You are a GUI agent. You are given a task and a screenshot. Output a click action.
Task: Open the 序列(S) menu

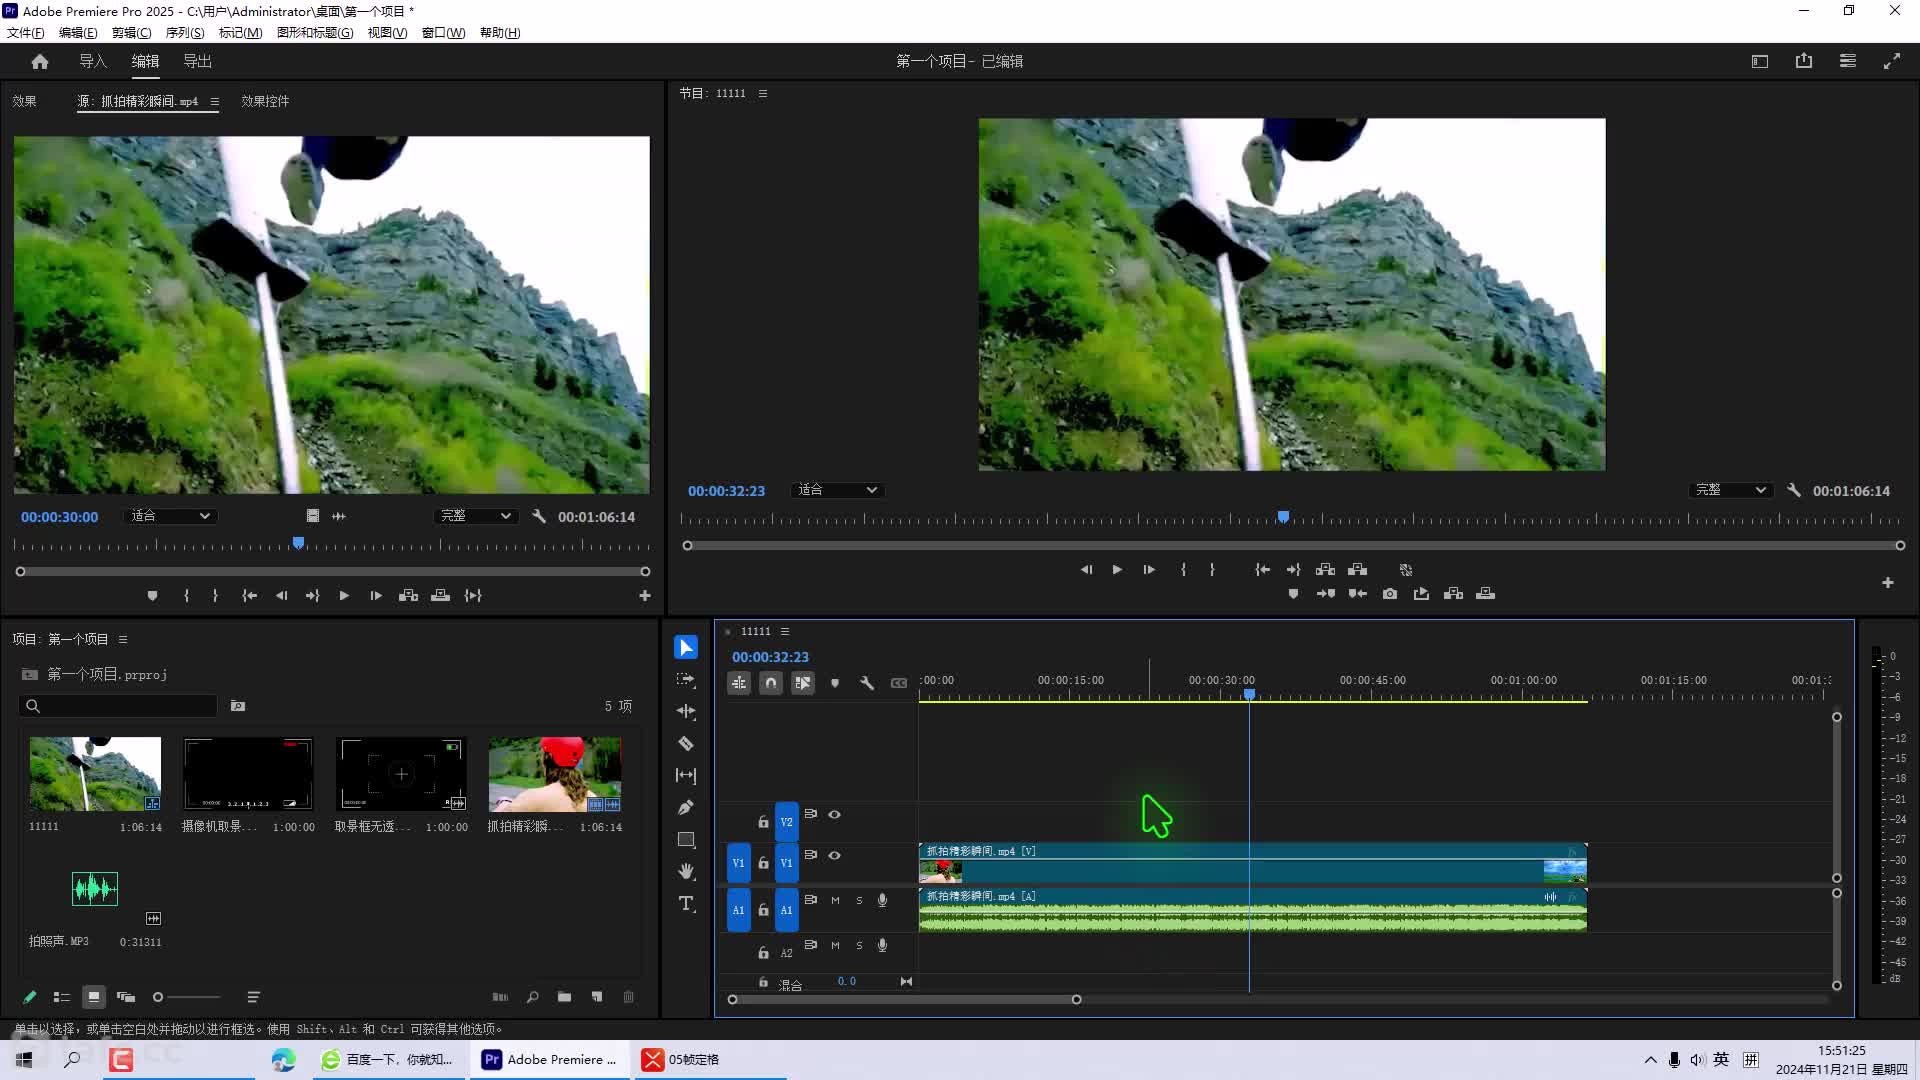[x=185, y=33]
